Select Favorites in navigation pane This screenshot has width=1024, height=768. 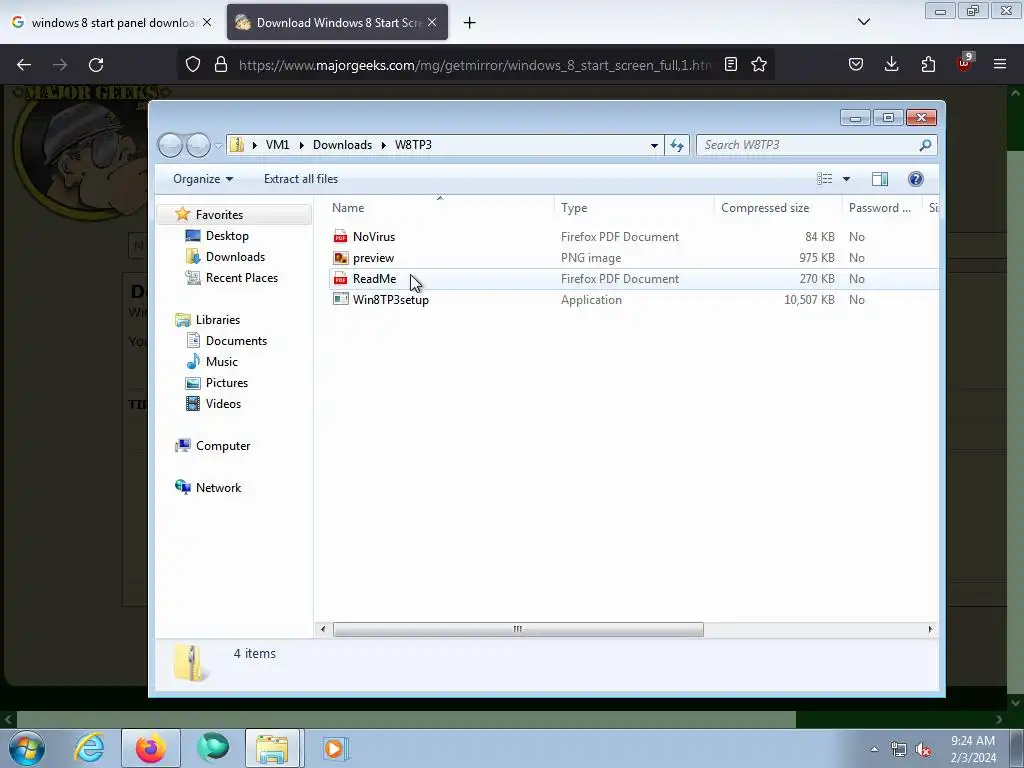point(219,215)
